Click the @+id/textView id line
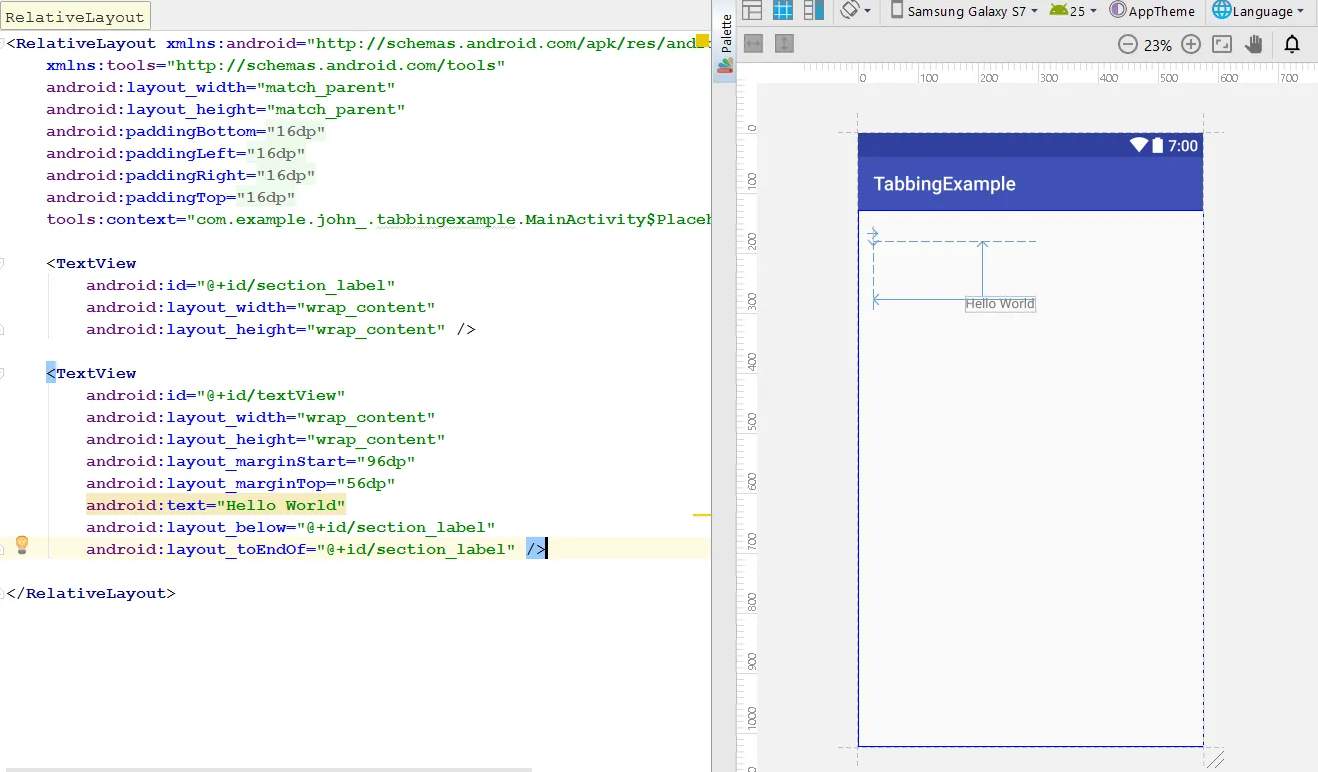The image size is (1318, 772). coord(216,395)
